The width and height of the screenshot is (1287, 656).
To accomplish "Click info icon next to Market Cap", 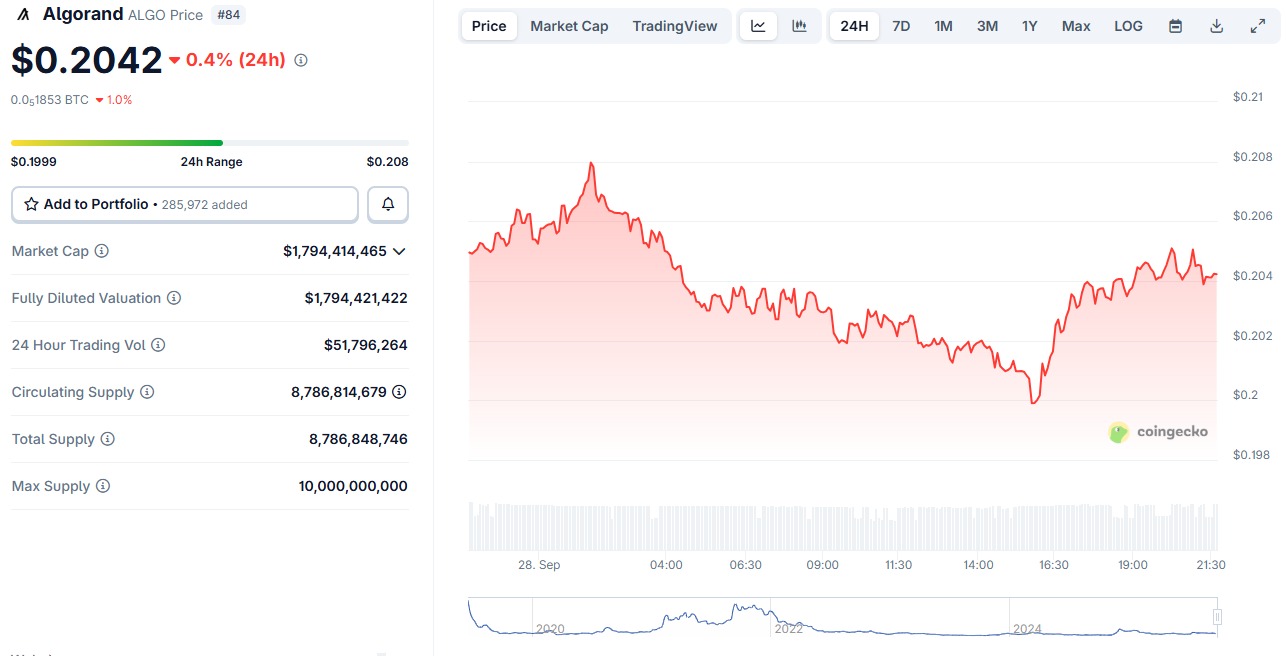I will [102, 251].
